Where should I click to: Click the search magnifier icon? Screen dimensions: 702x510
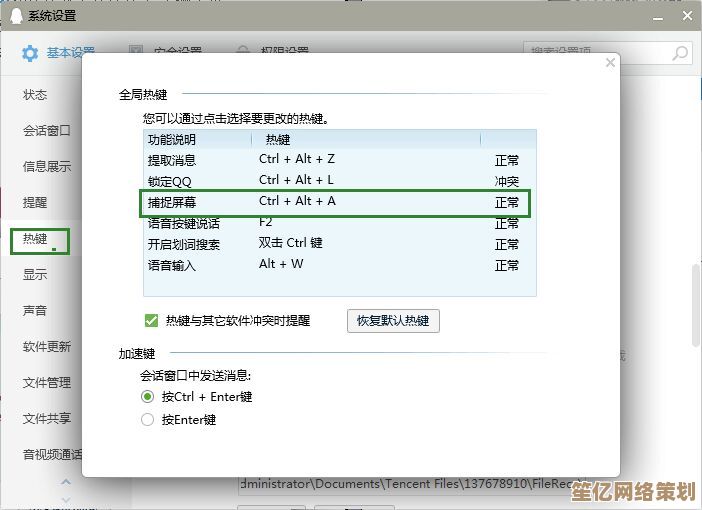point(679,53)
